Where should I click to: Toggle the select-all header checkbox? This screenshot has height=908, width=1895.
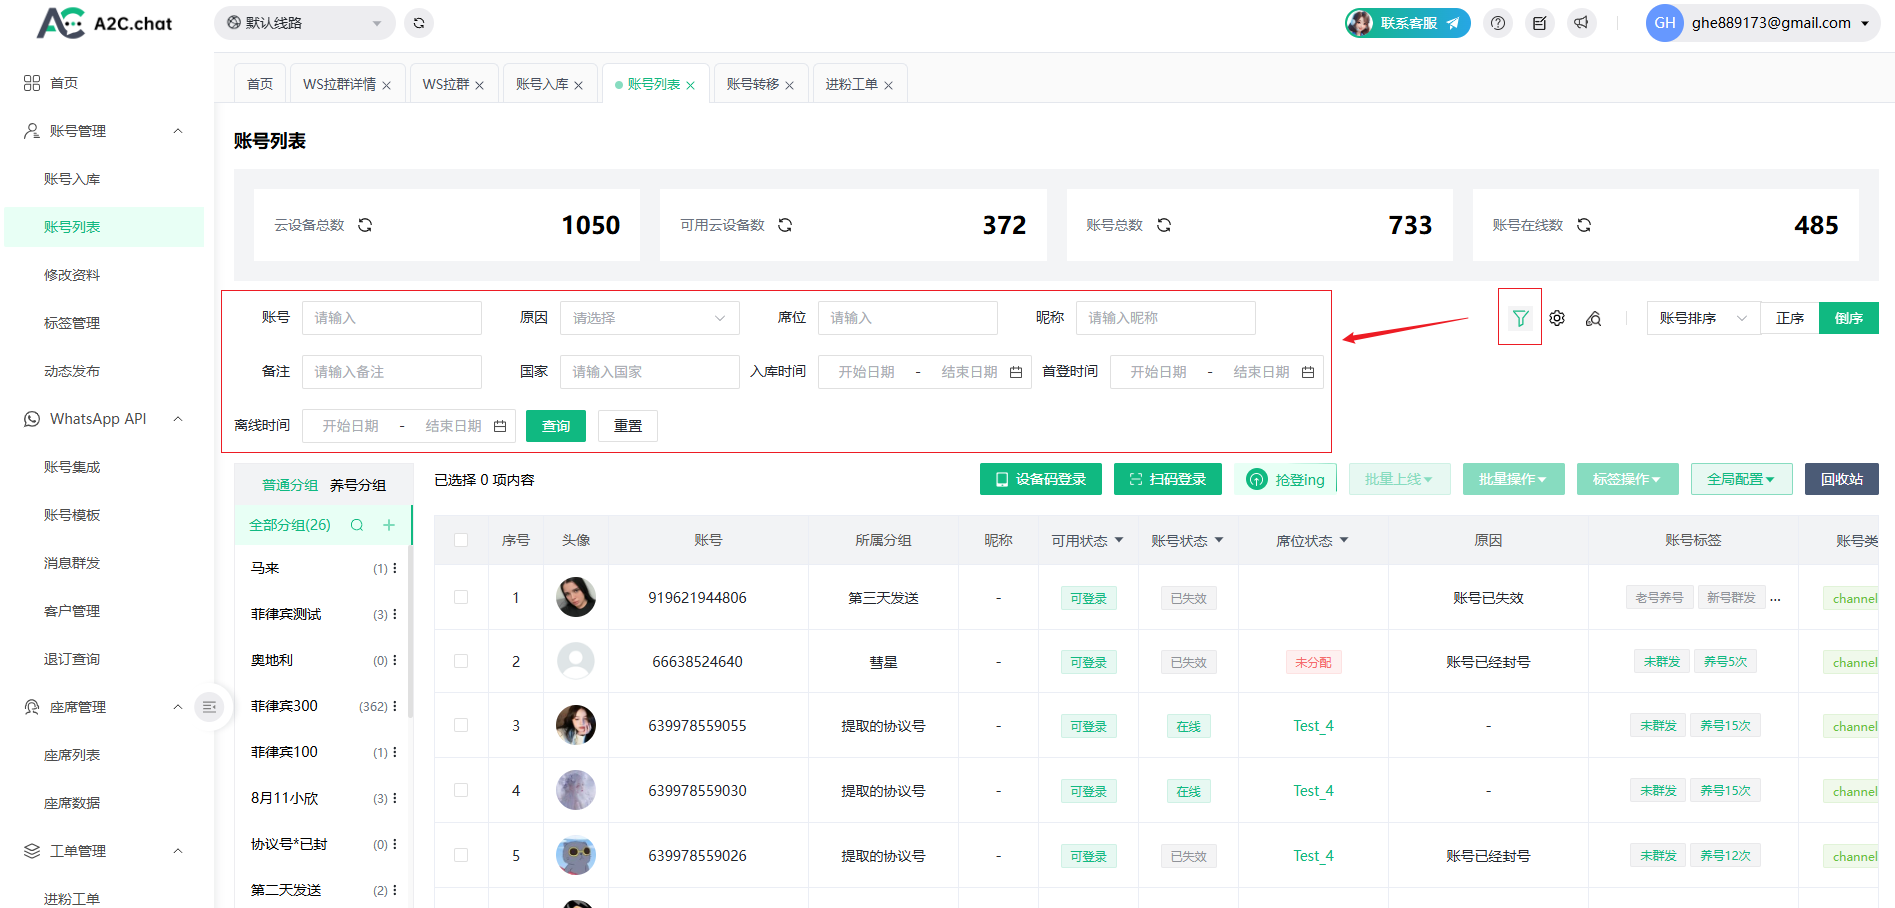click(x=461, y=540)
